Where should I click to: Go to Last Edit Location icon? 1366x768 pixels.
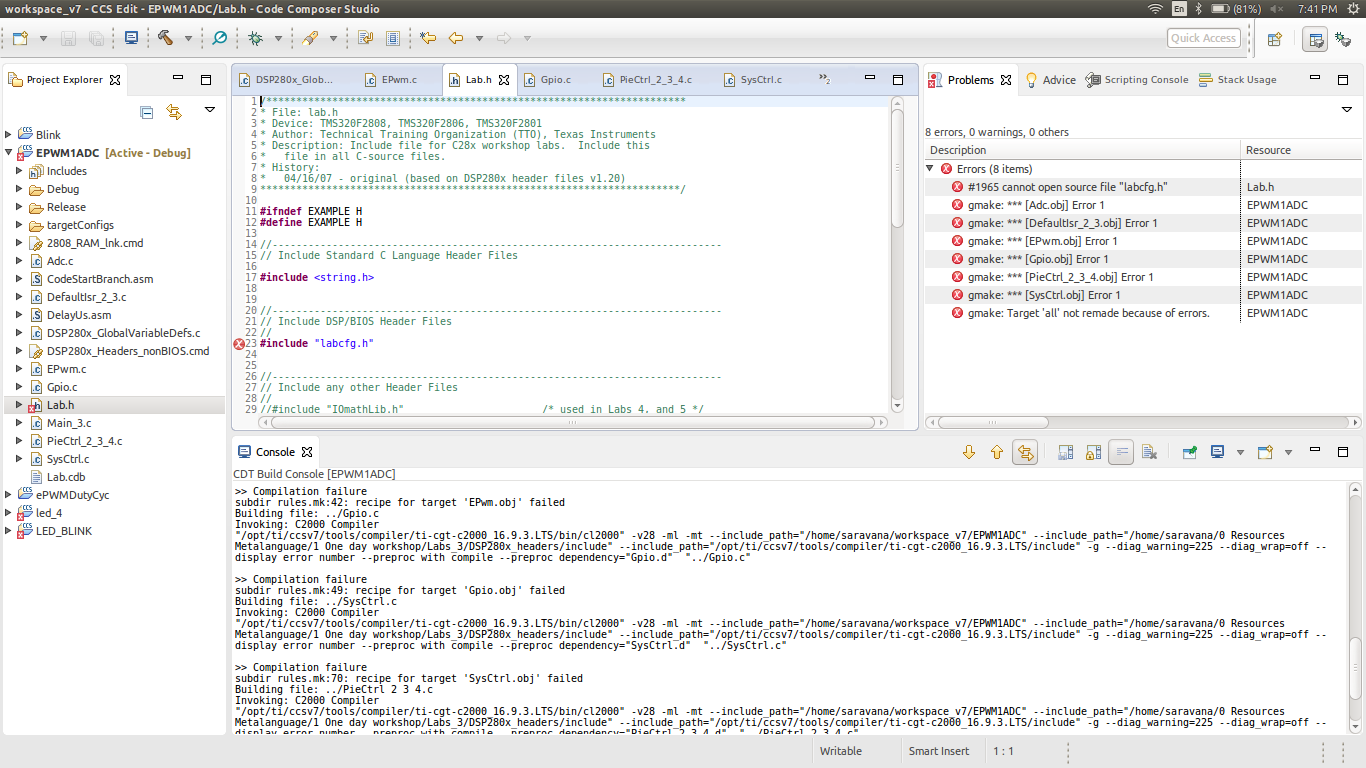(429, 38)
